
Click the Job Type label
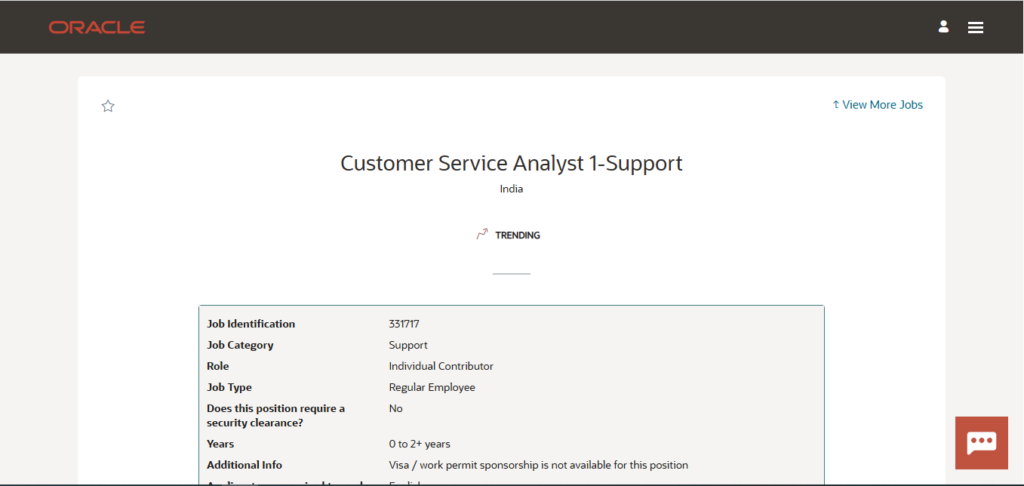[x=229, y=387]
